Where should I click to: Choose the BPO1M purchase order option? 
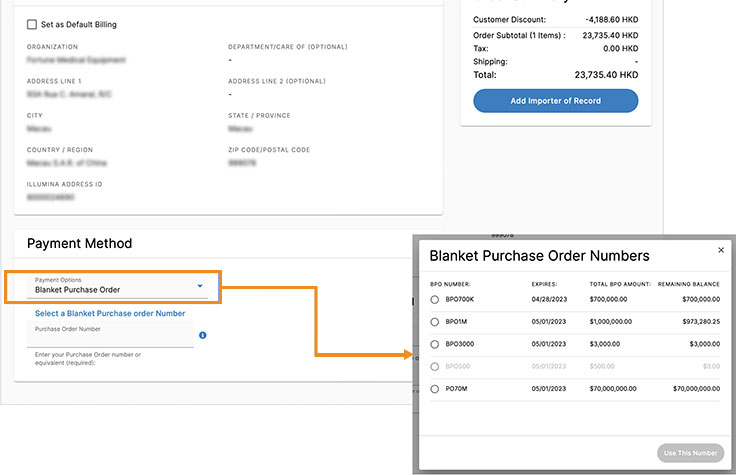[434, 322]
